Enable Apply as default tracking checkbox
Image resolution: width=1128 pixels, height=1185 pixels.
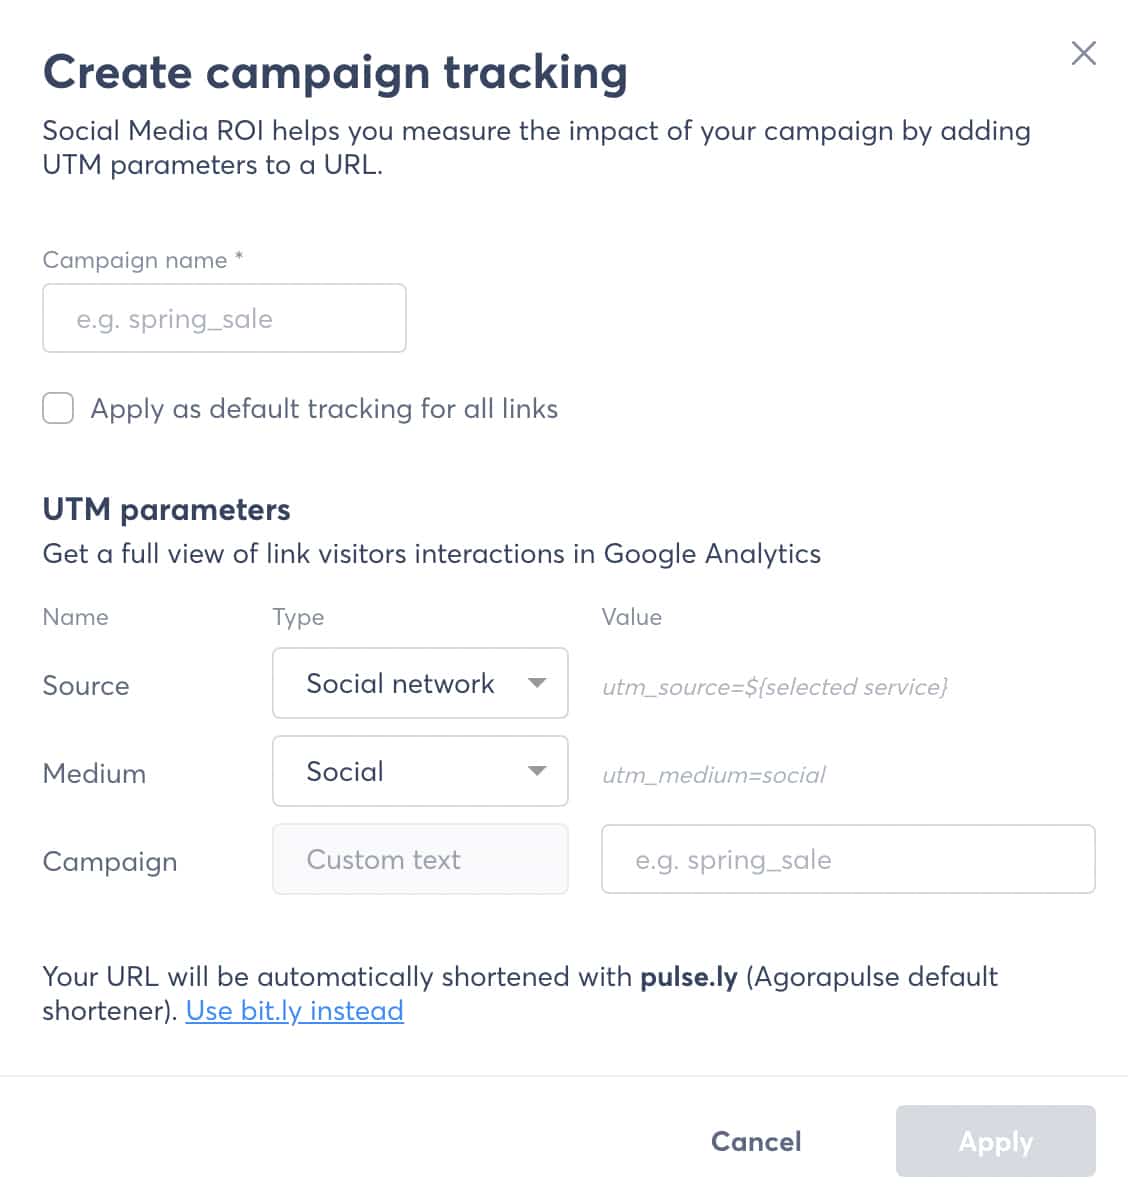pyautogui.click(x=58, y=408)
